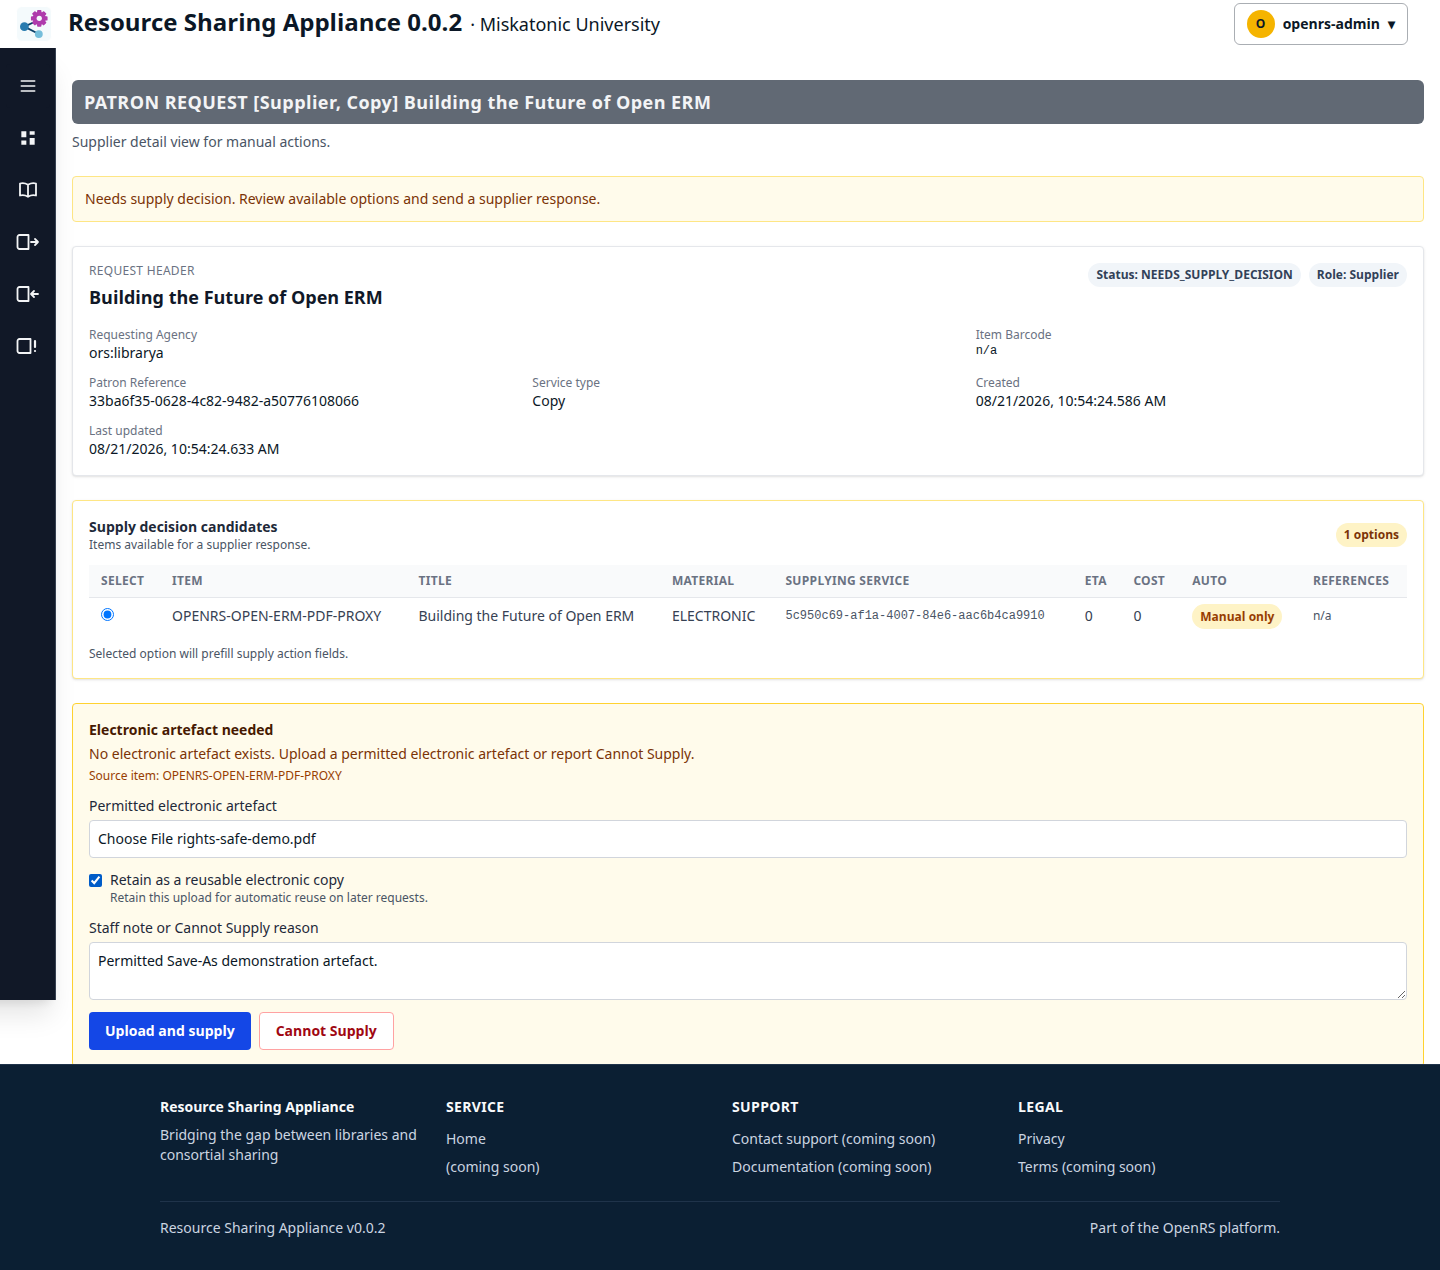Click the Resize handle of staff note textarea
Image resolution: width=1440 pixels, height=1270 pixels.
coord(1400,993)
